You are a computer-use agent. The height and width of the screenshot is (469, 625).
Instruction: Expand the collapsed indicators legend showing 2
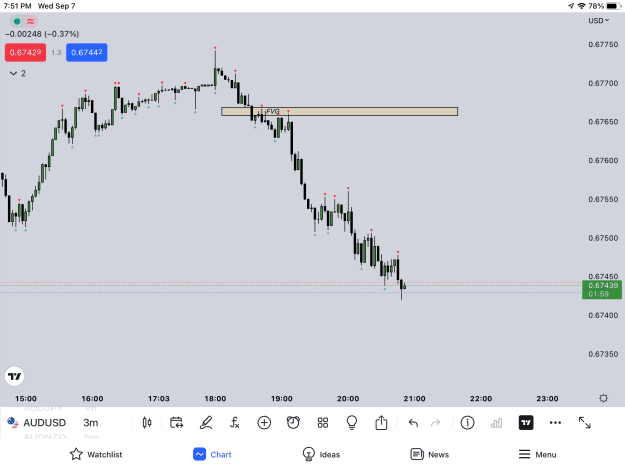tap(18, 73)
